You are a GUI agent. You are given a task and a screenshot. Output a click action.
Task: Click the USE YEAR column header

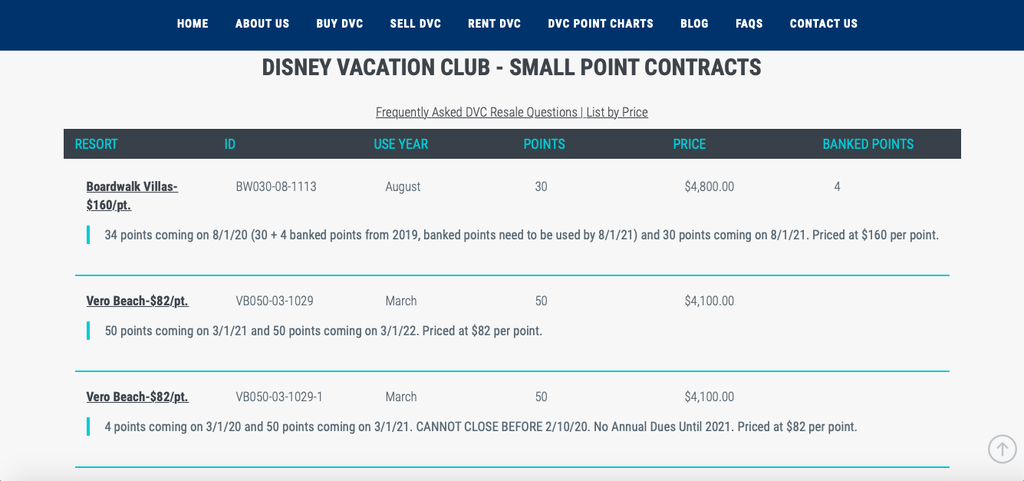[x=401, y=144]
